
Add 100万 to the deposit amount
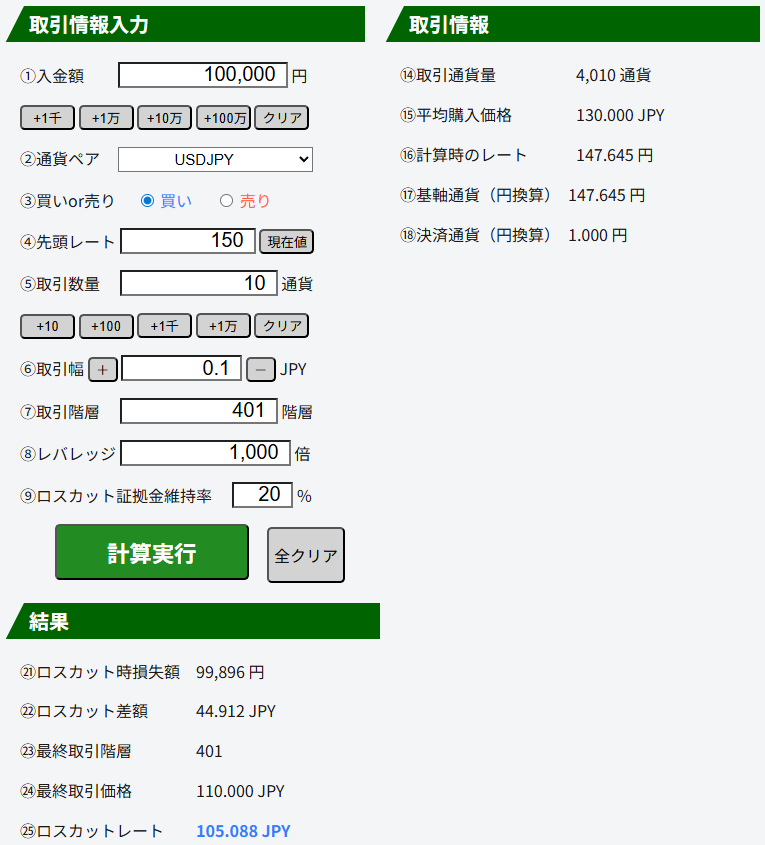tap(223, 118)
